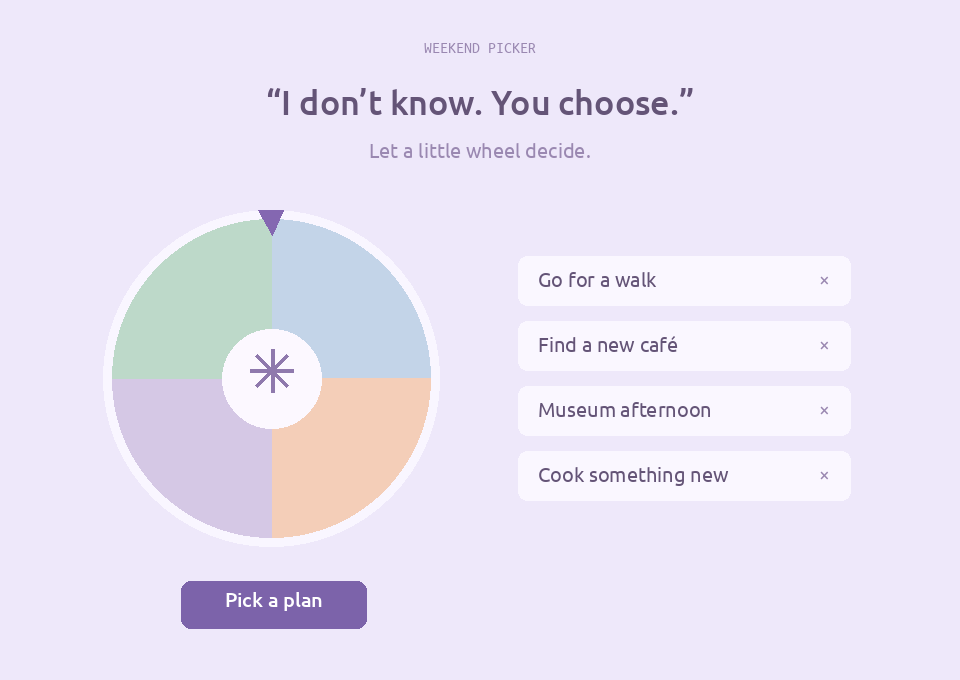
Task: Remove the Find a new café option
Action: click(824, 345)
